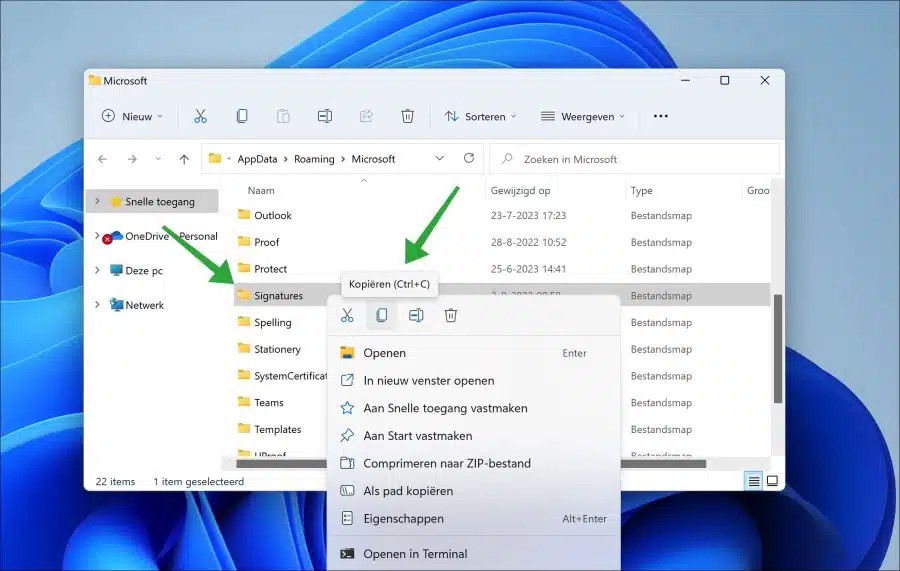Select the Spelling folder

[273, 323]
